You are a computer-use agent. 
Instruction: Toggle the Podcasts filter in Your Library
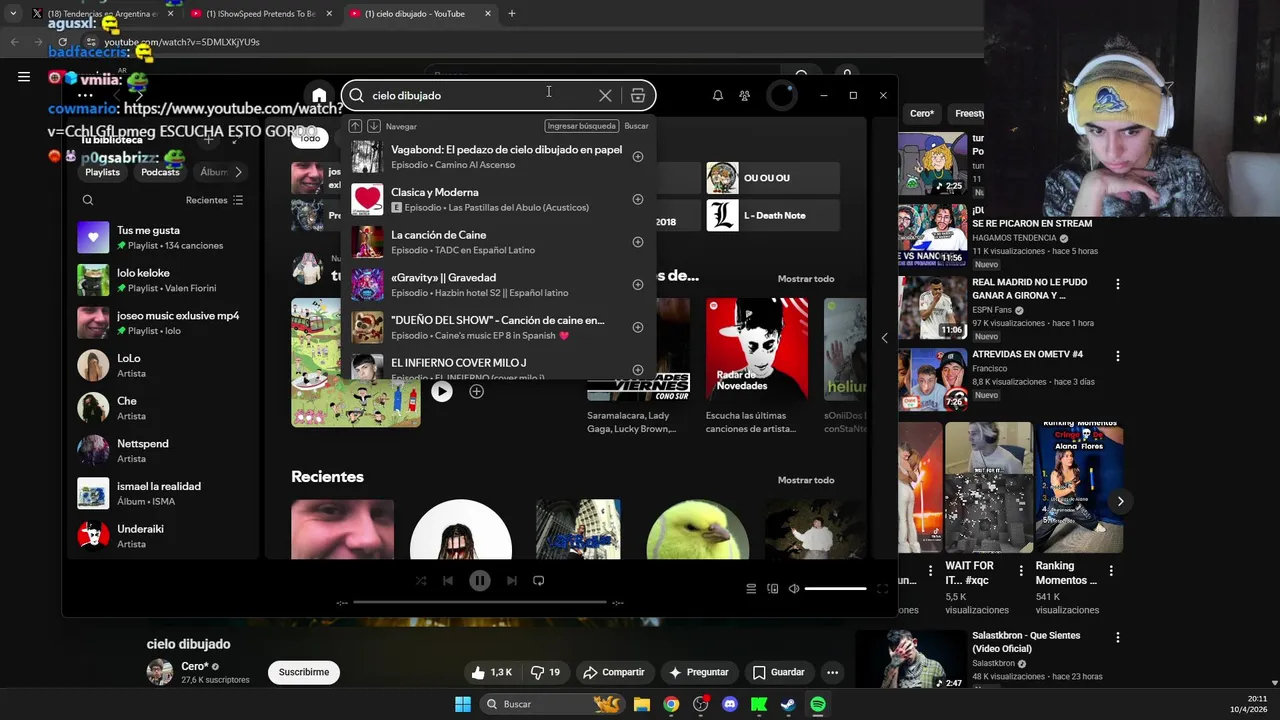(160, 172)
